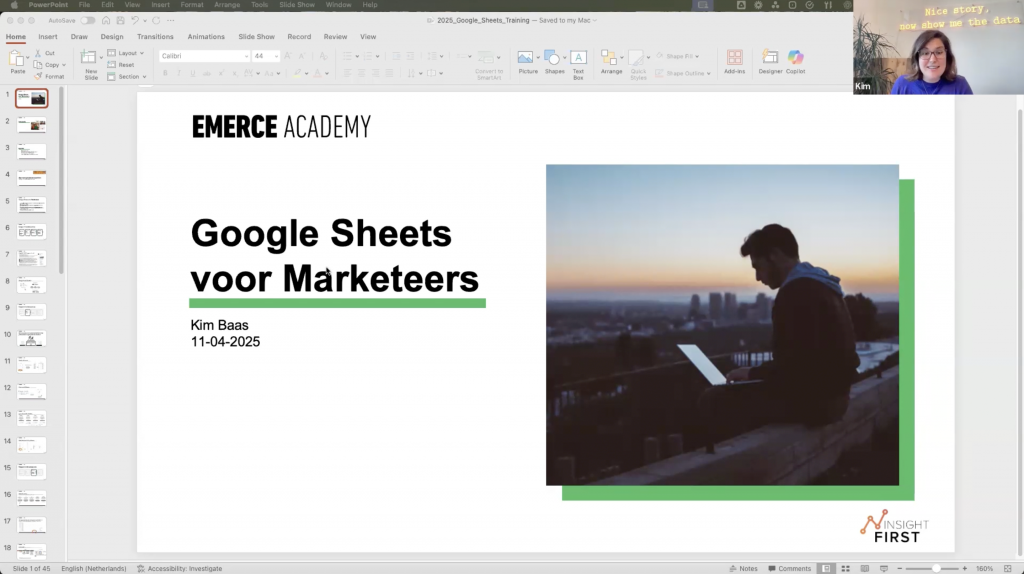Switch to the Insert ribbon tab

point(48,37)
